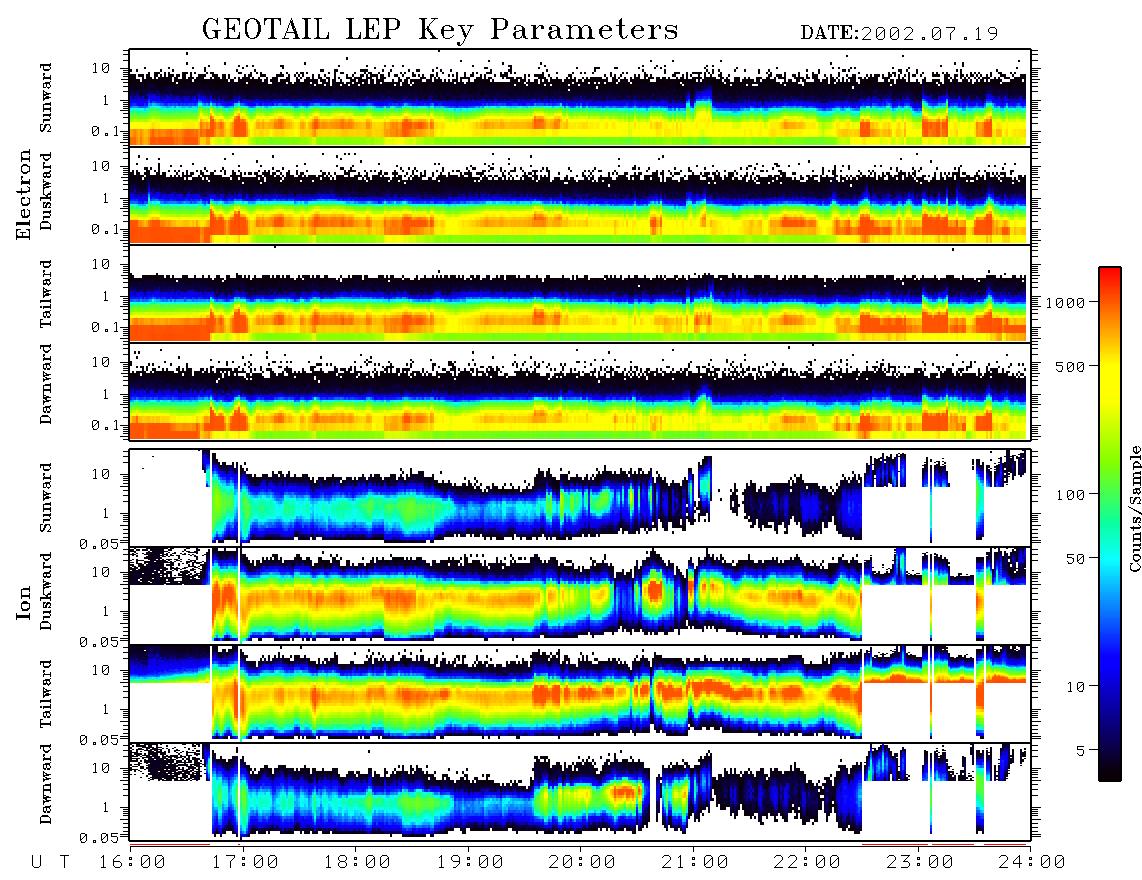Click the Electron Duskward panel label
This screenshot has width=1142, height=880.
point(45,192)
